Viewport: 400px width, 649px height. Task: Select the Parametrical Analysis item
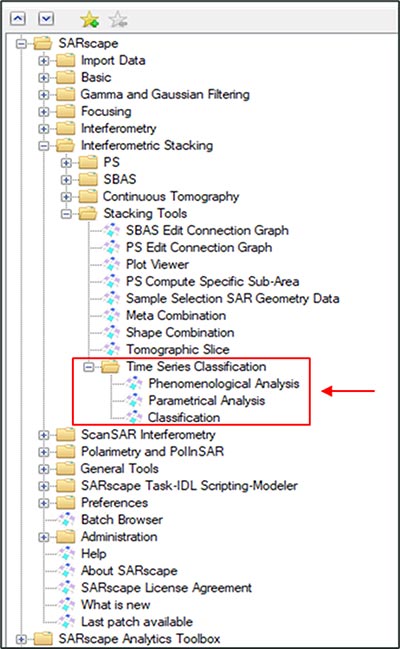[x=207, y=400]
